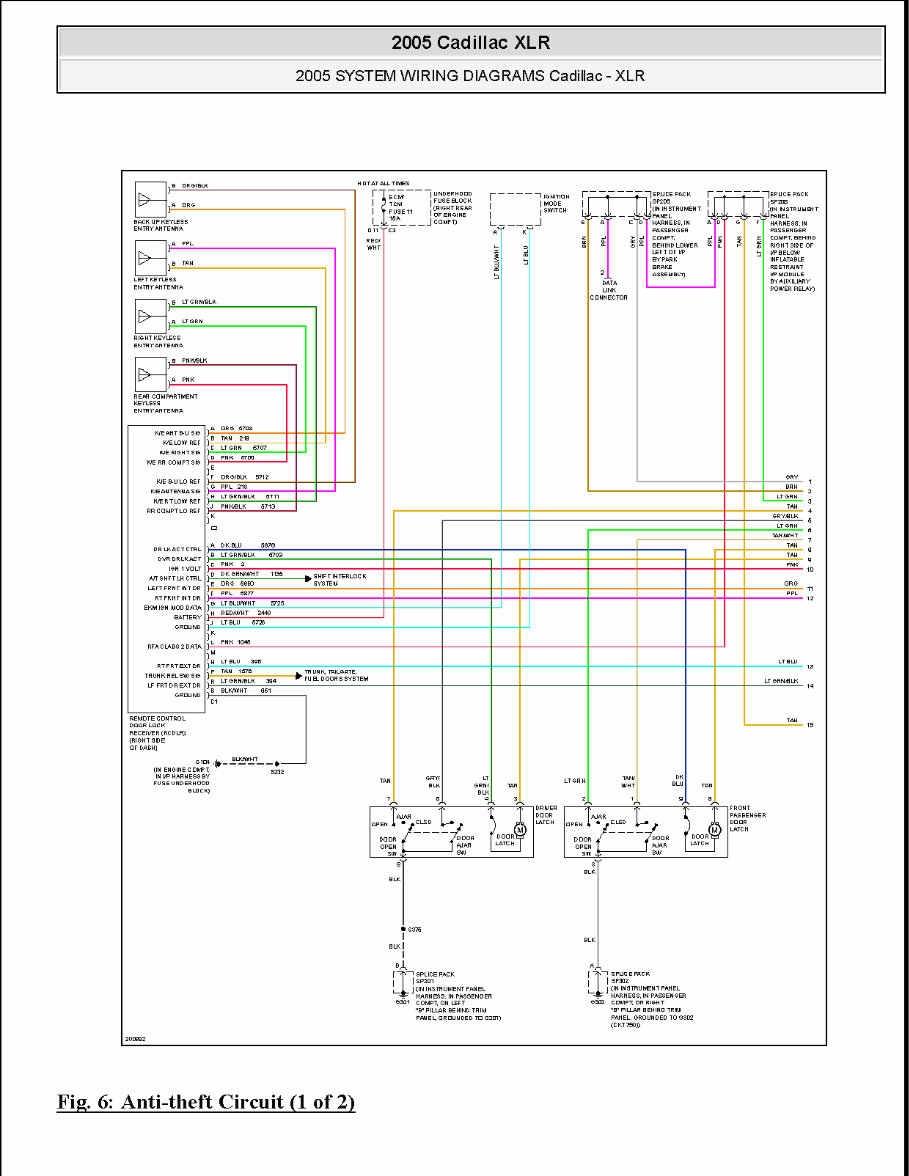Click the 'RFA CLASS 2 DATA' pin label

174,646
